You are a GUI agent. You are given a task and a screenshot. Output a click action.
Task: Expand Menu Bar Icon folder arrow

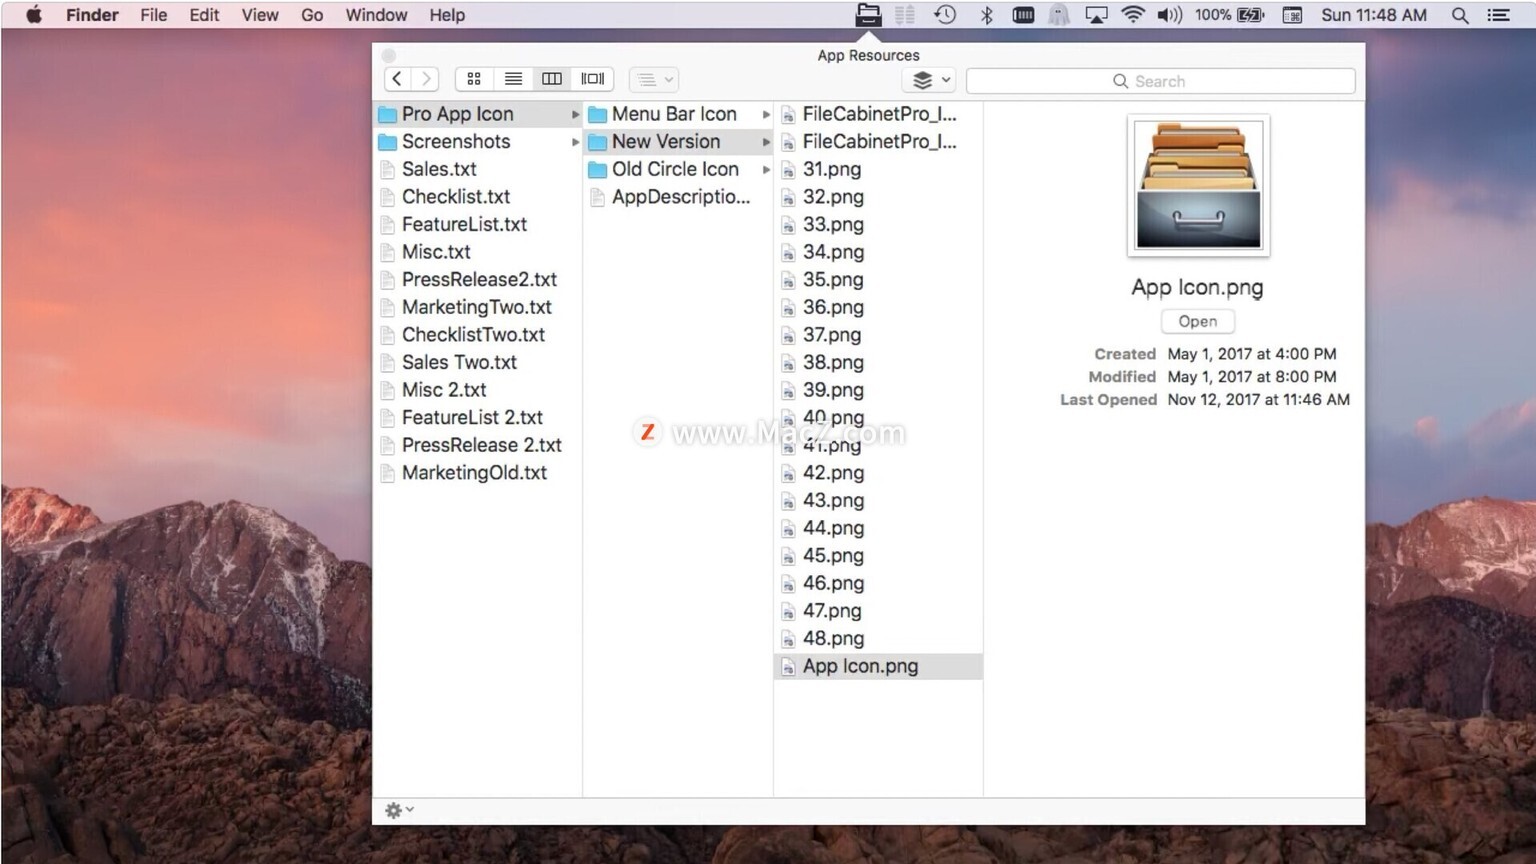(x=766, y=115)
